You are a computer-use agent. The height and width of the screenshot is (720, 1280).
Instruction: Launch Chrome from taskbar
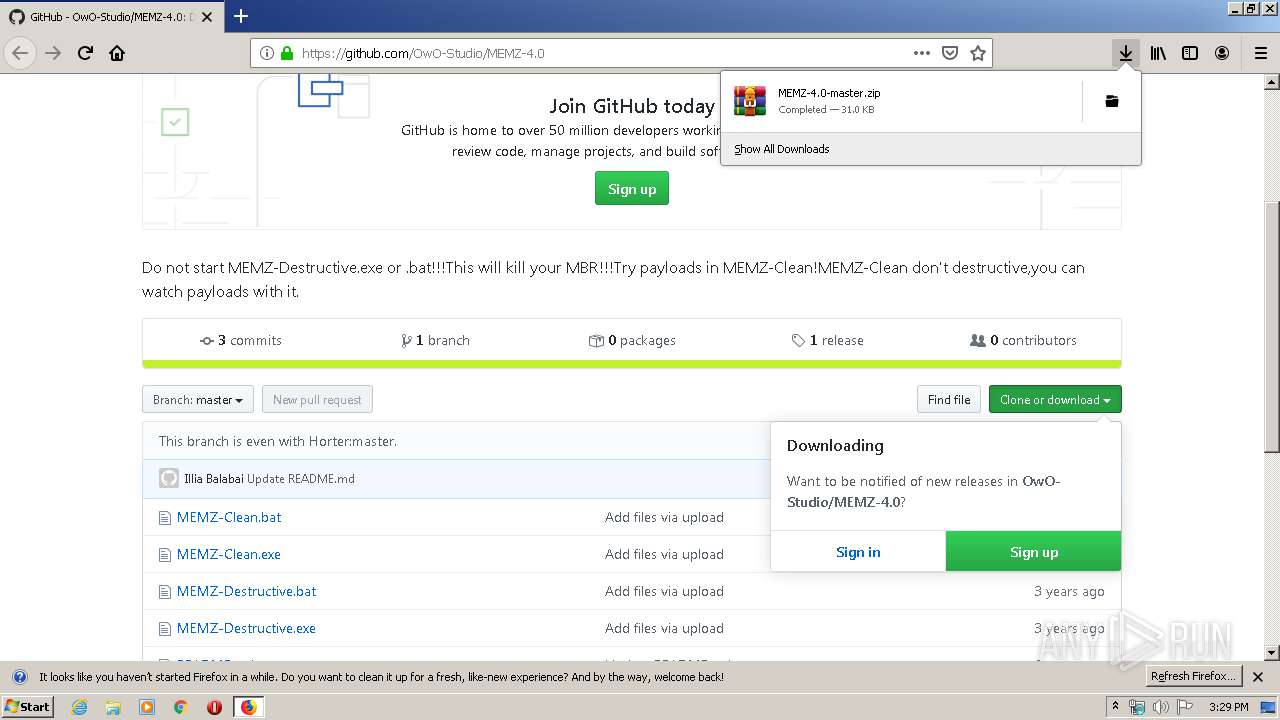181,707
